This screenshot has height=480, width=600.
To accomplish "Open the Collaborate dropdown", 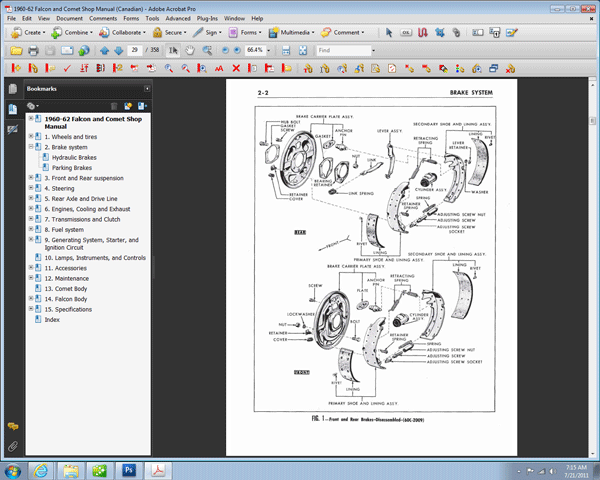I will pyautogui.click(x=122, y=33).
